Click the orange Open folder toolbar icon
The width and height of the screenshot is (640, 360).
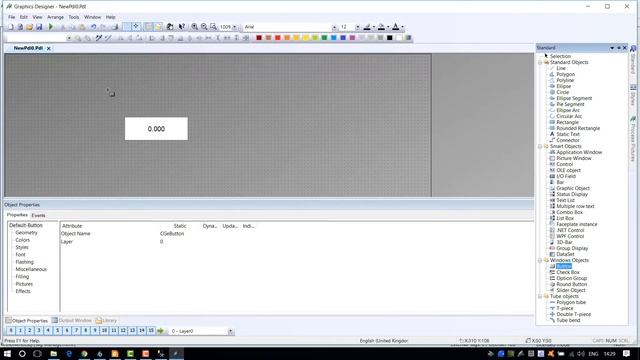pos(29,27)
